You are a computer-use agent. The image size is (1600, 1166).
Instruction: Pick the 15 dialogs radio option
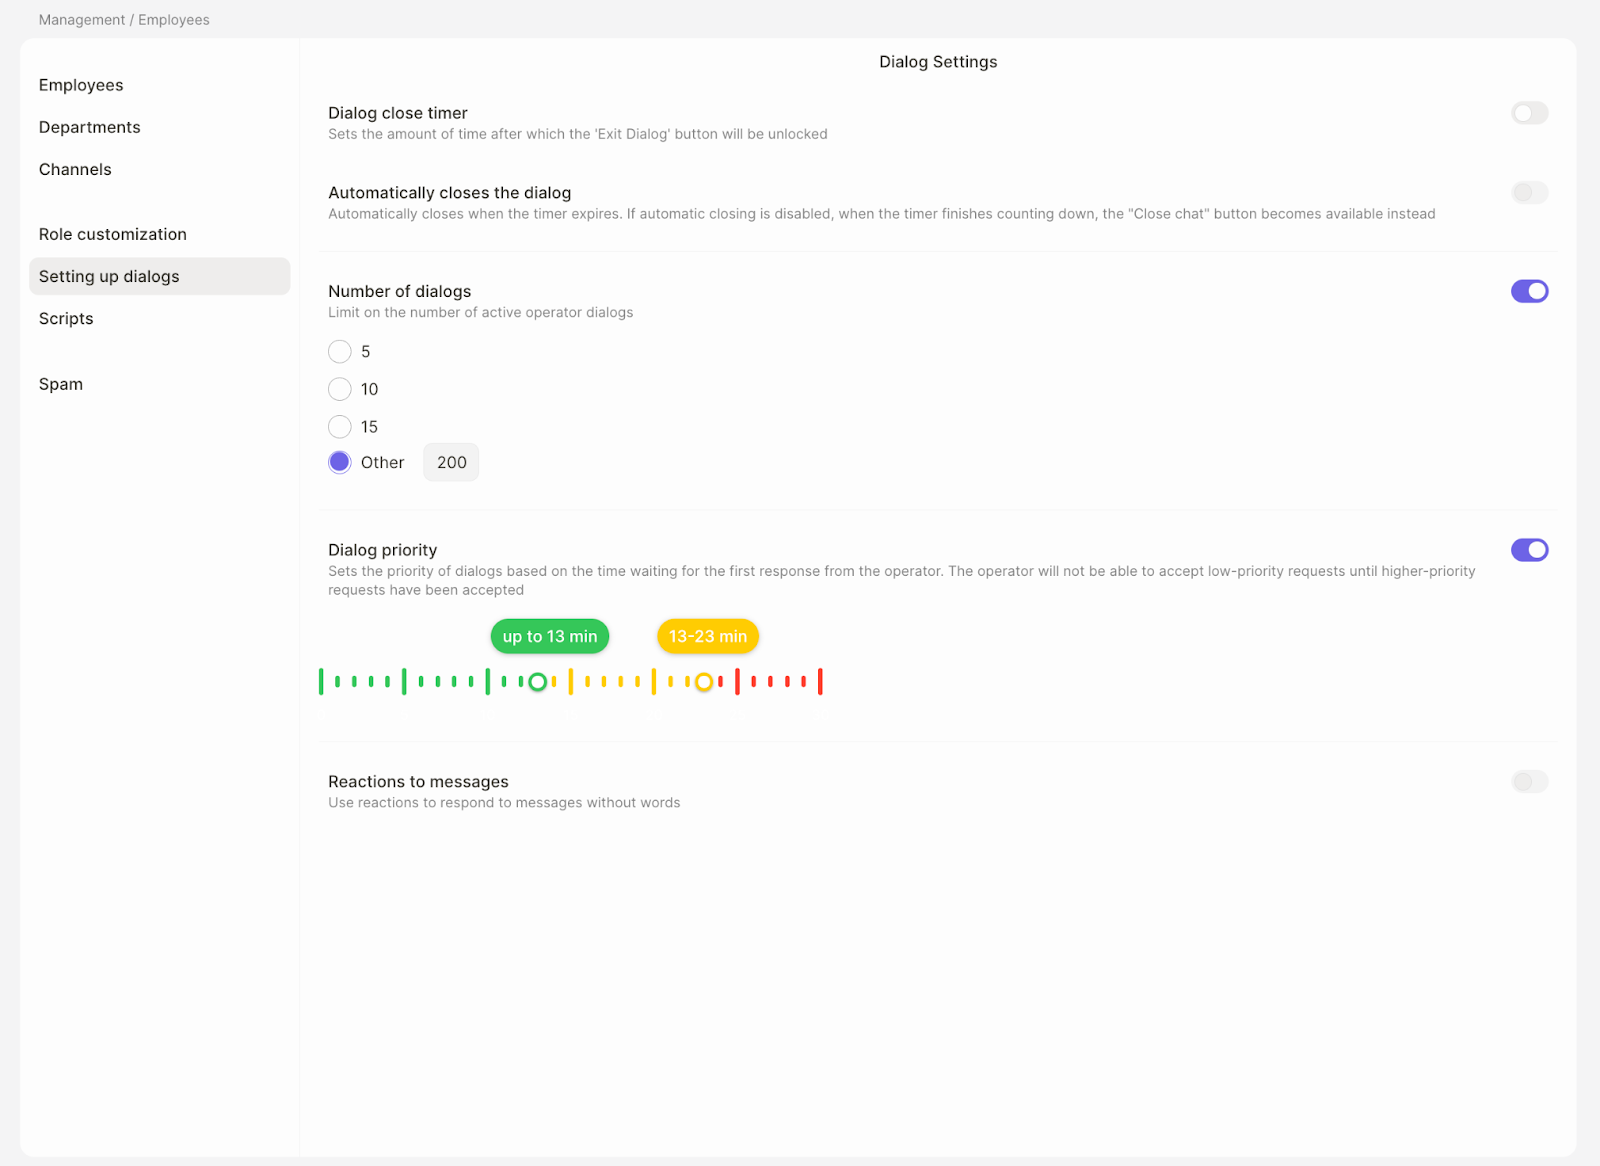[340, 427]
